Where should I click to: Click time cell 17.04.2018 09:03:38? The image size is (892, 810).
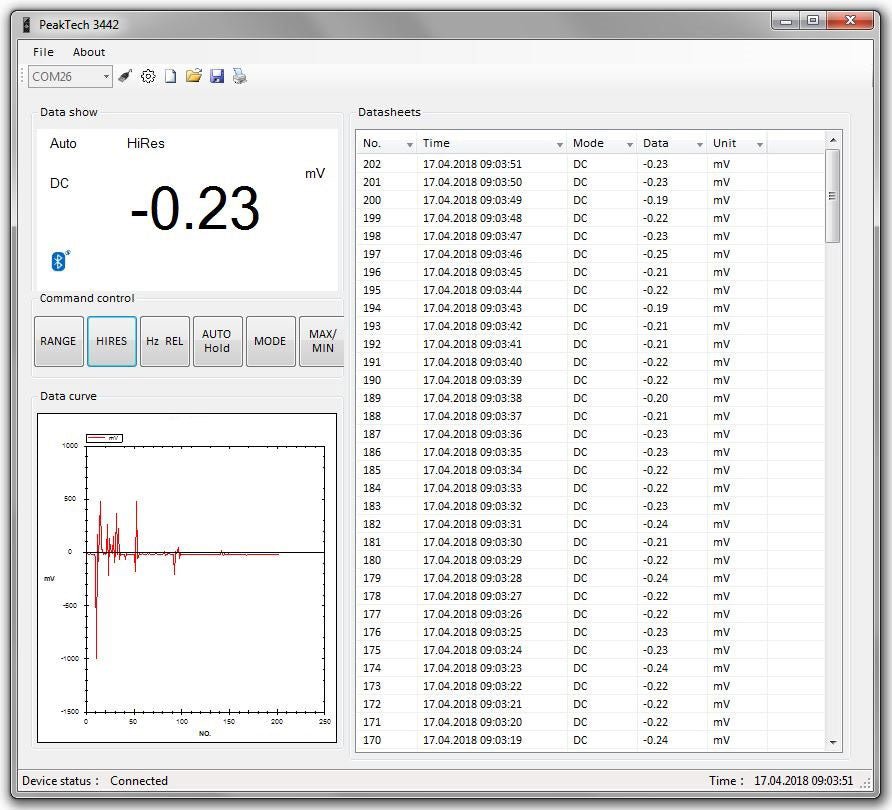(x=472, y=398)
